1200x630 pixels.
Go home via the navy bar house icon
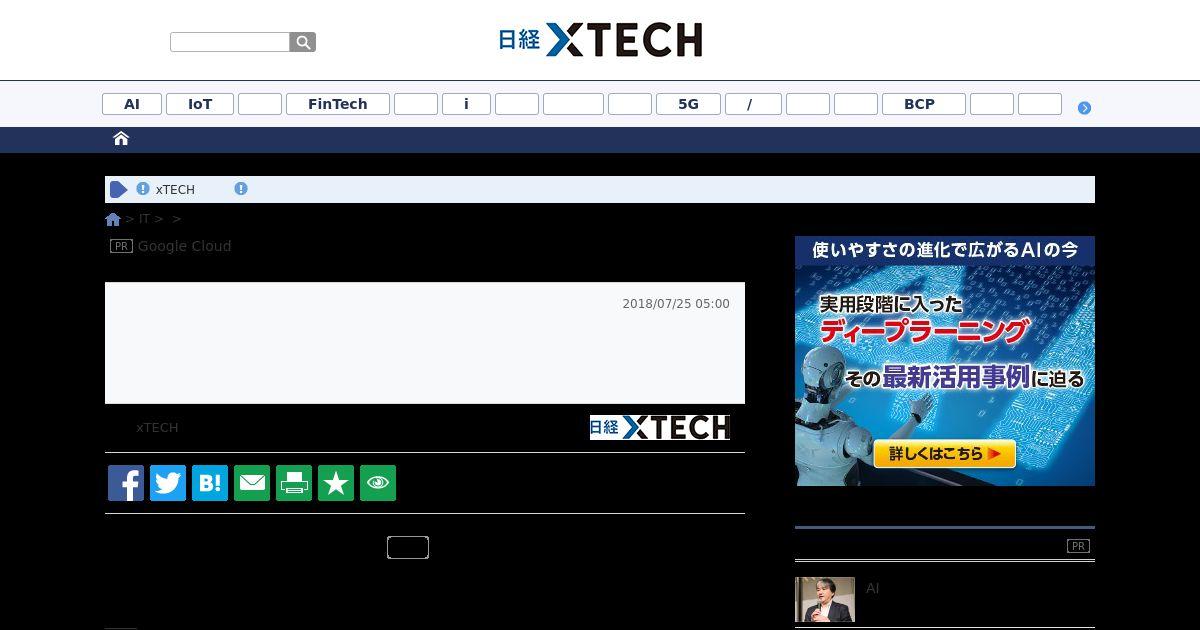pos(121,139)
